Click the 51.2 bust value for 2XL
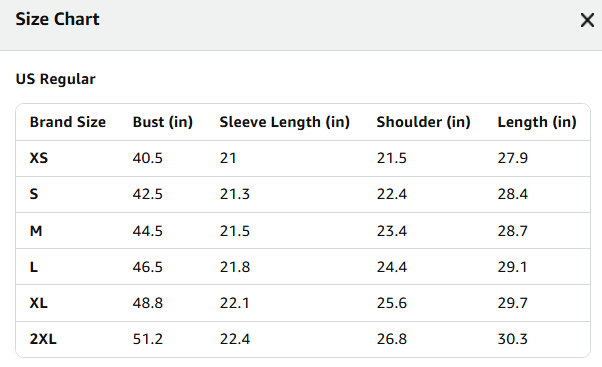 [147, 339]
